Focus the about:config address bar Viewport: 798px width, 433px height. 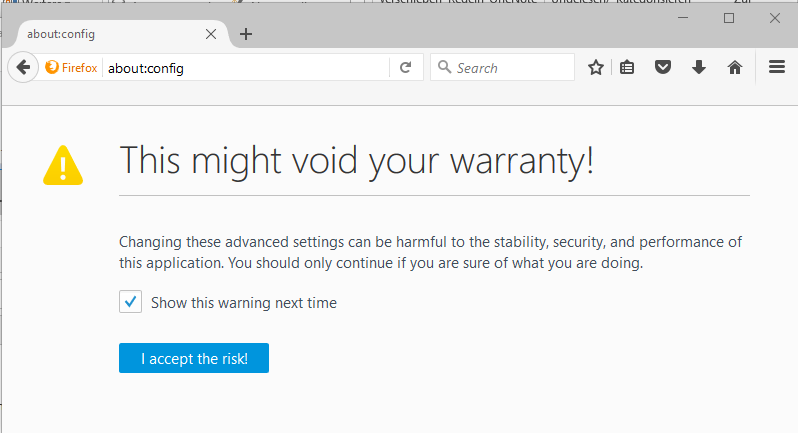(x=245, y=68)
